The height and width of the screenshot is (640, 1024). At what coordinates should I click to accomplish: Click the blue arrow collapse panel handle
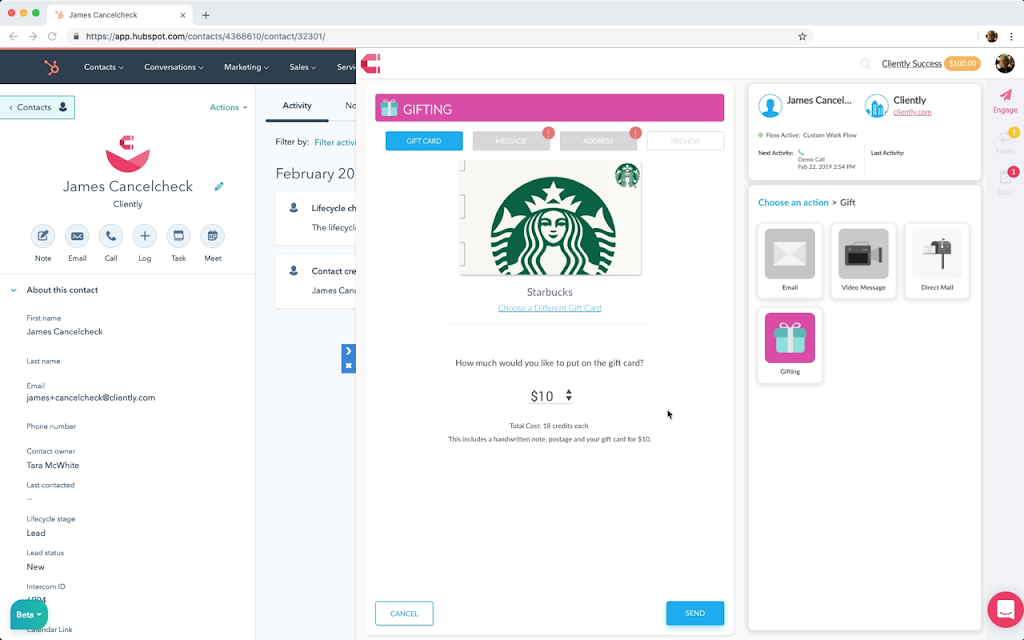click(x=348, y=351)
